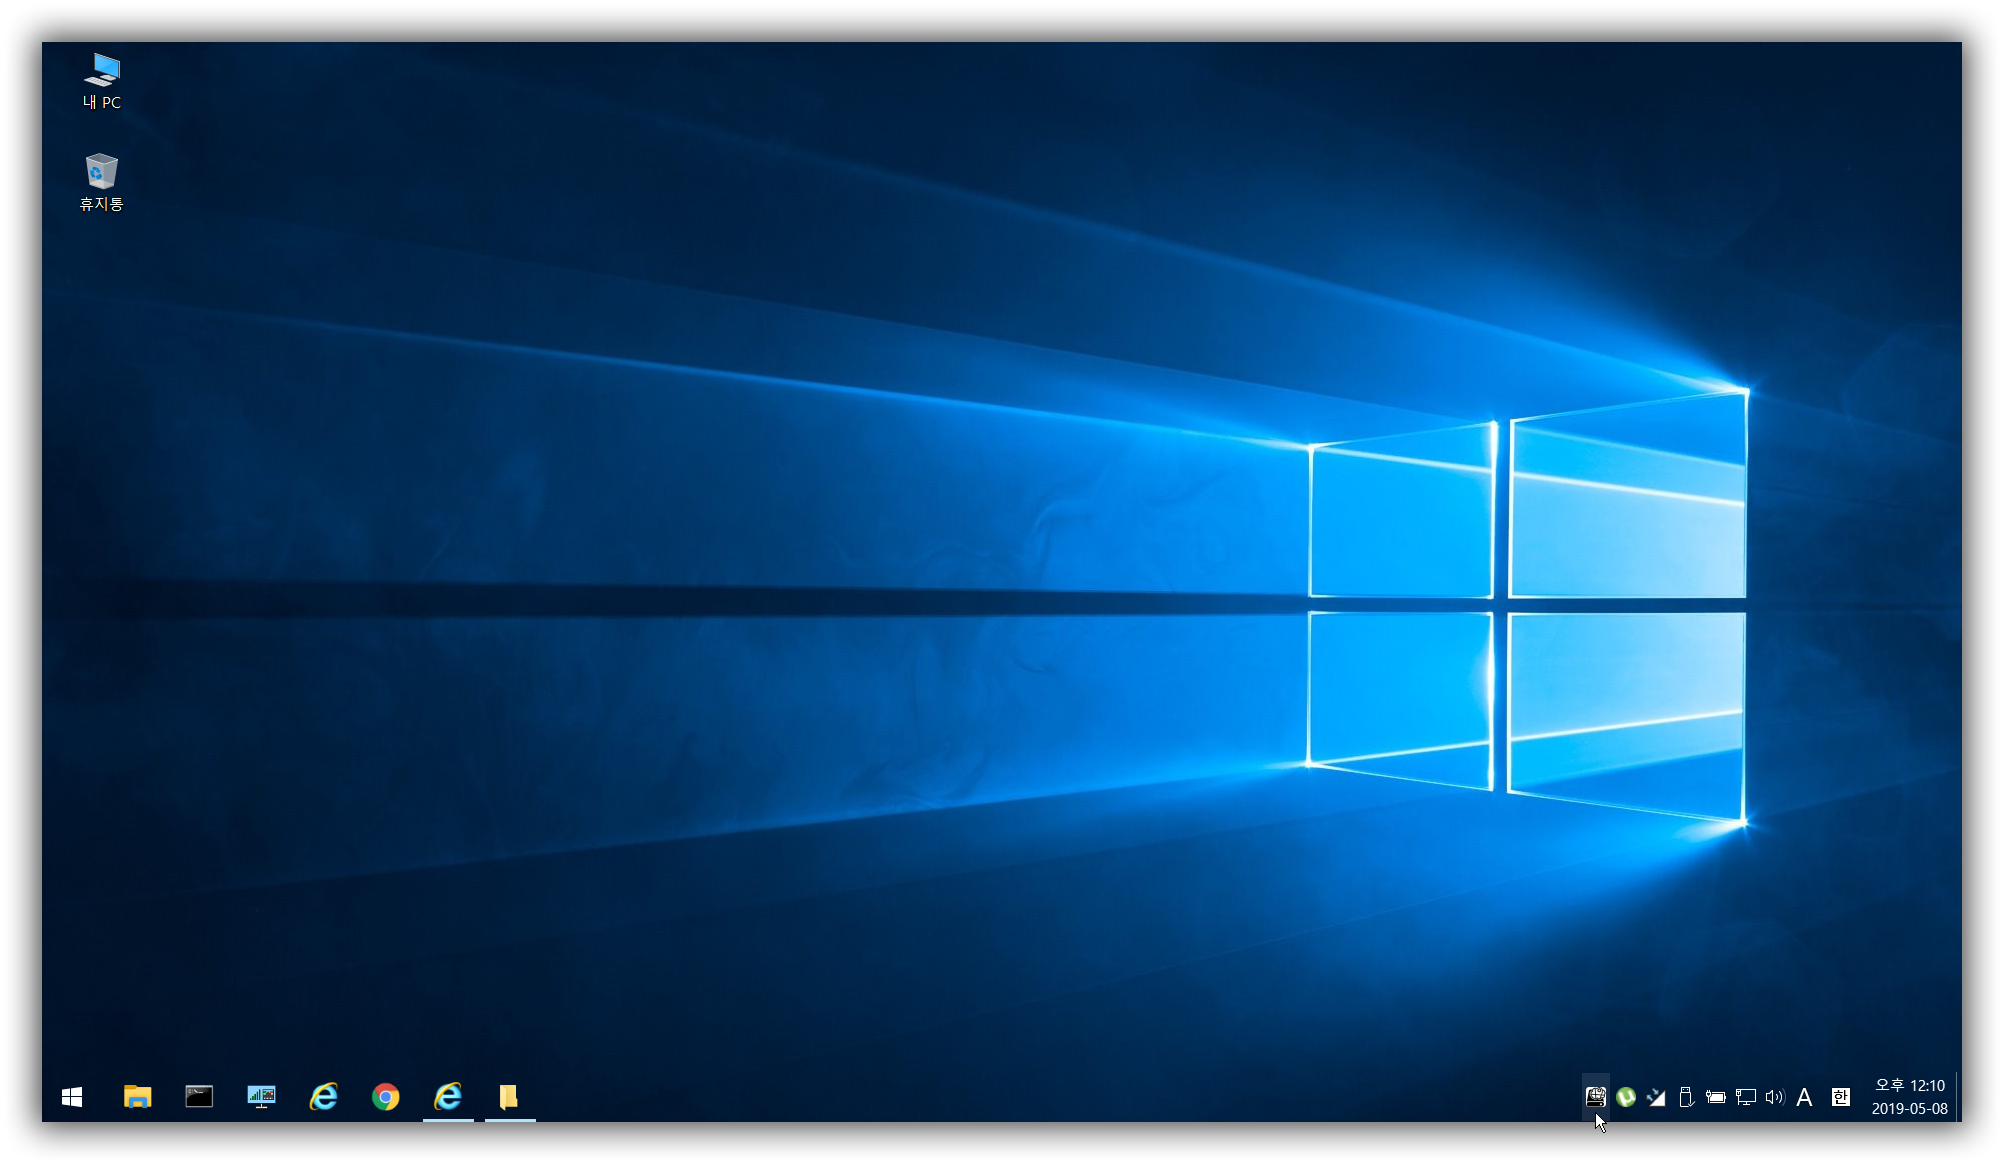Screen dimensions: 2004x1164
Task: Switch to the running Internet Explorer window
Action: pos(448,1097)
